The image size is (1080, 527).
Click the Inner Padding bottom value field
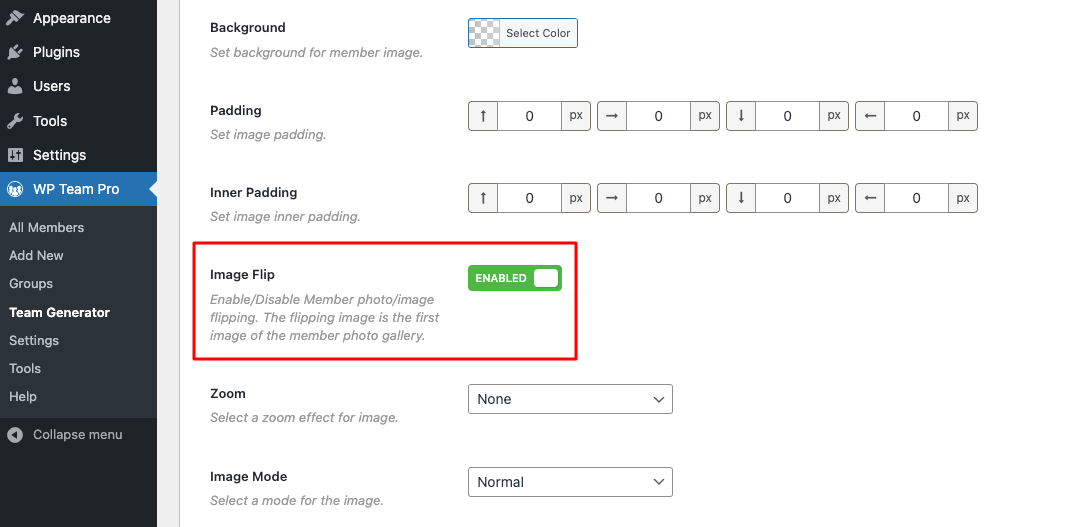[787, 198]
